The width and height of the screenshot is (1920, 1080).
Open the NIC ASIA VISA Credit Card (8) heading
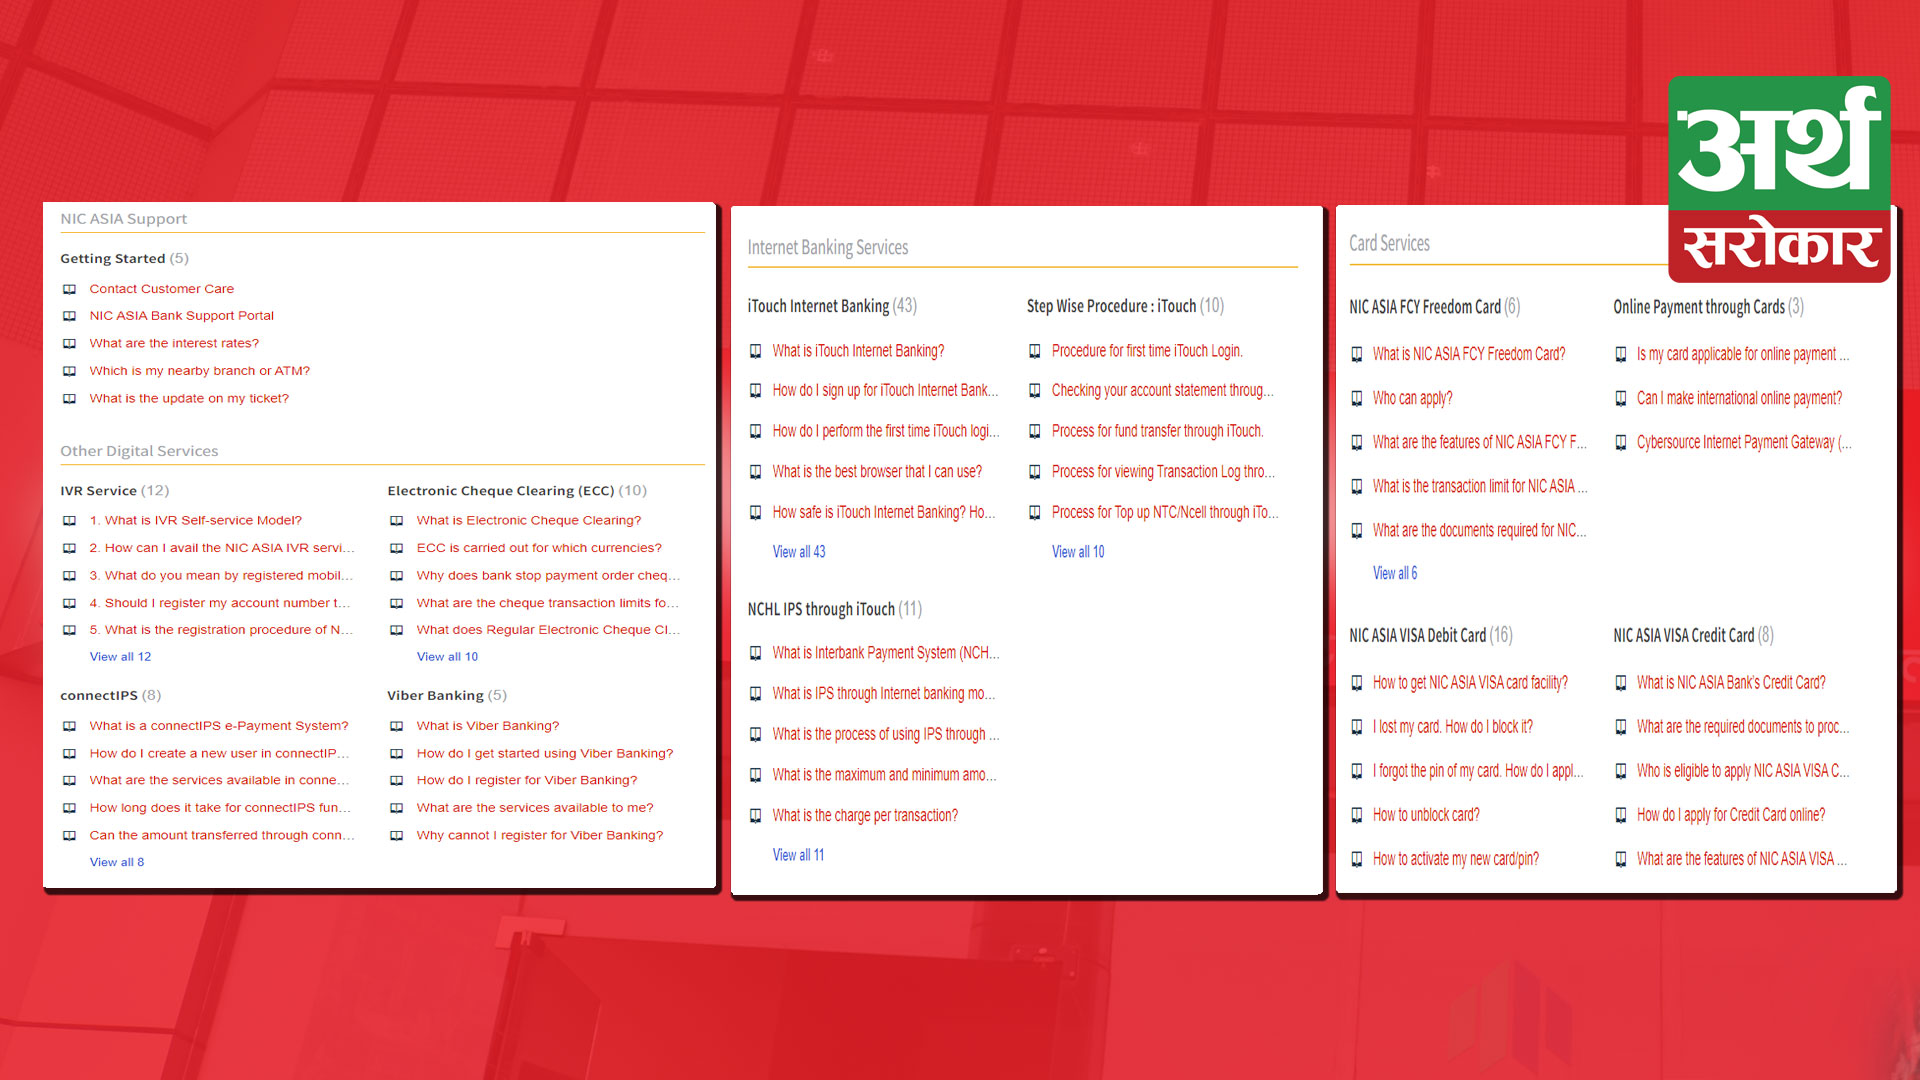[x=1693, y=636]
